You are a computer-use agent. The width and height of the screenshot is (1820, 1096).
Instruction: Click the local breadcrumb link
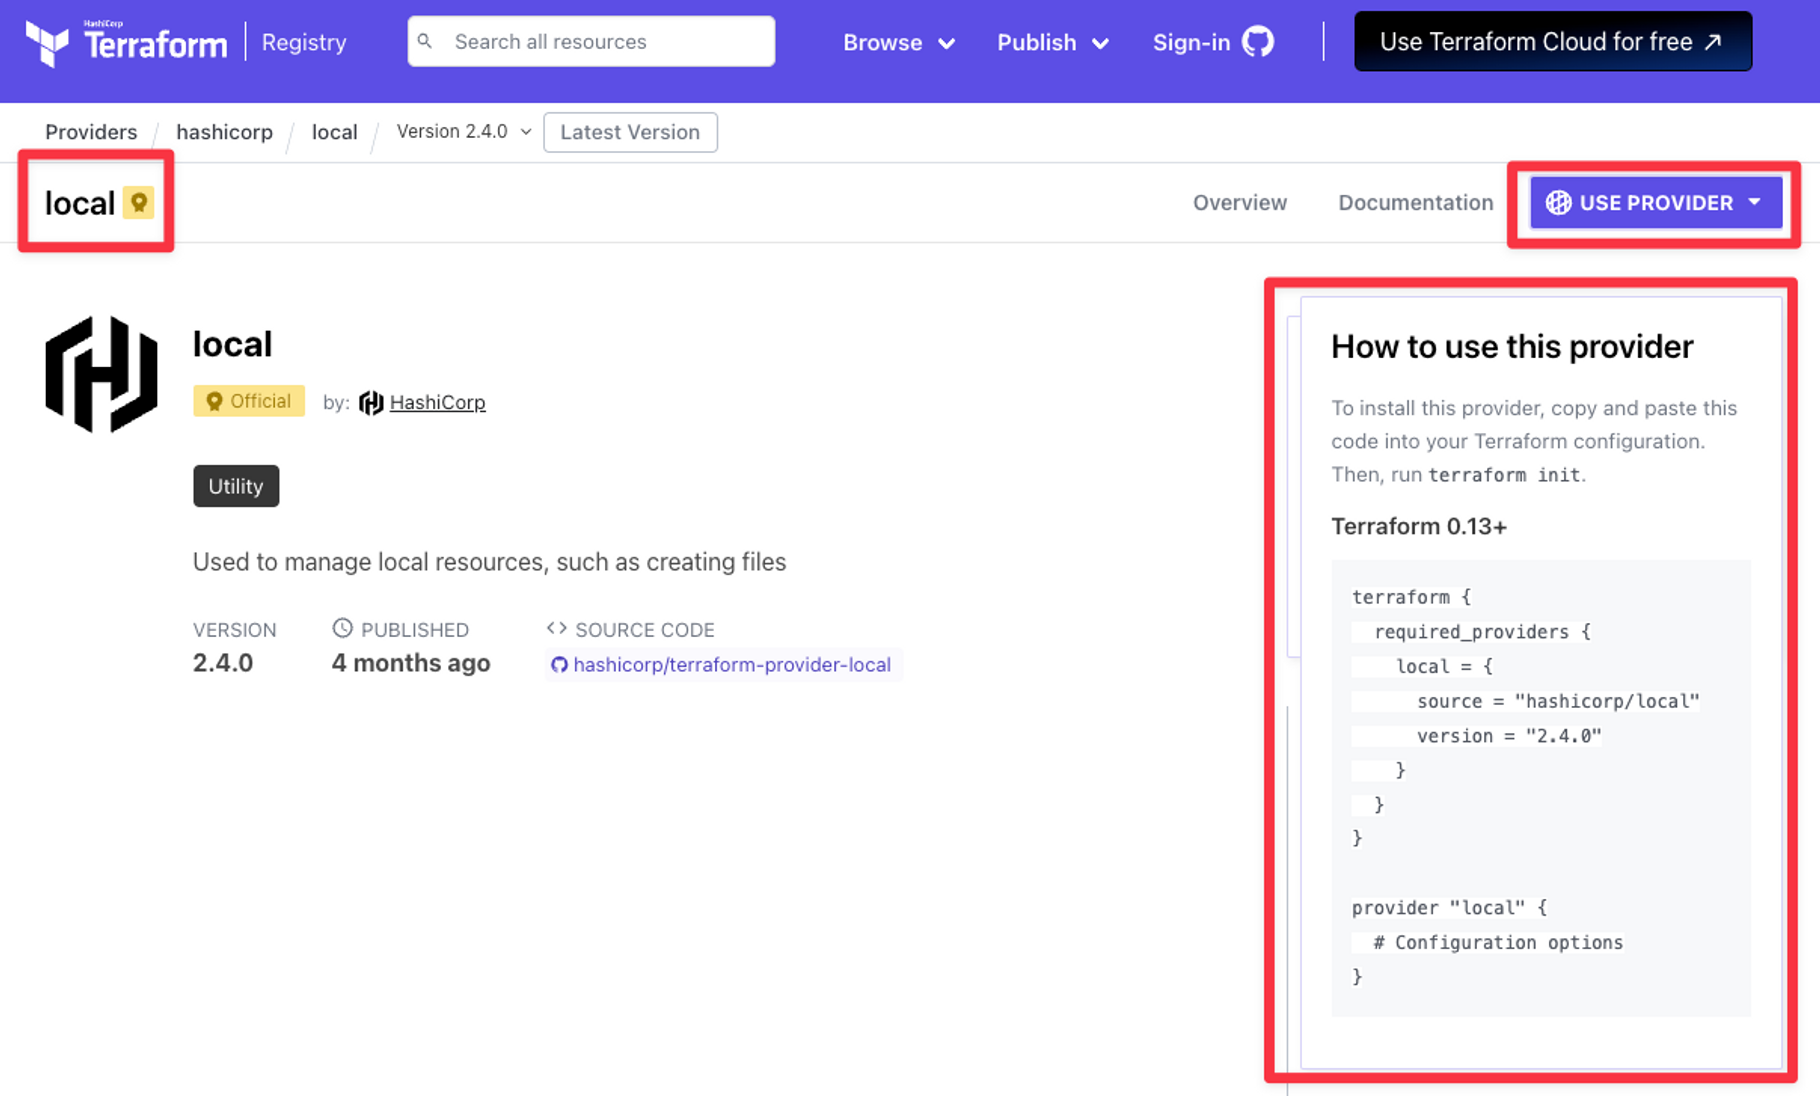(334, 132)
